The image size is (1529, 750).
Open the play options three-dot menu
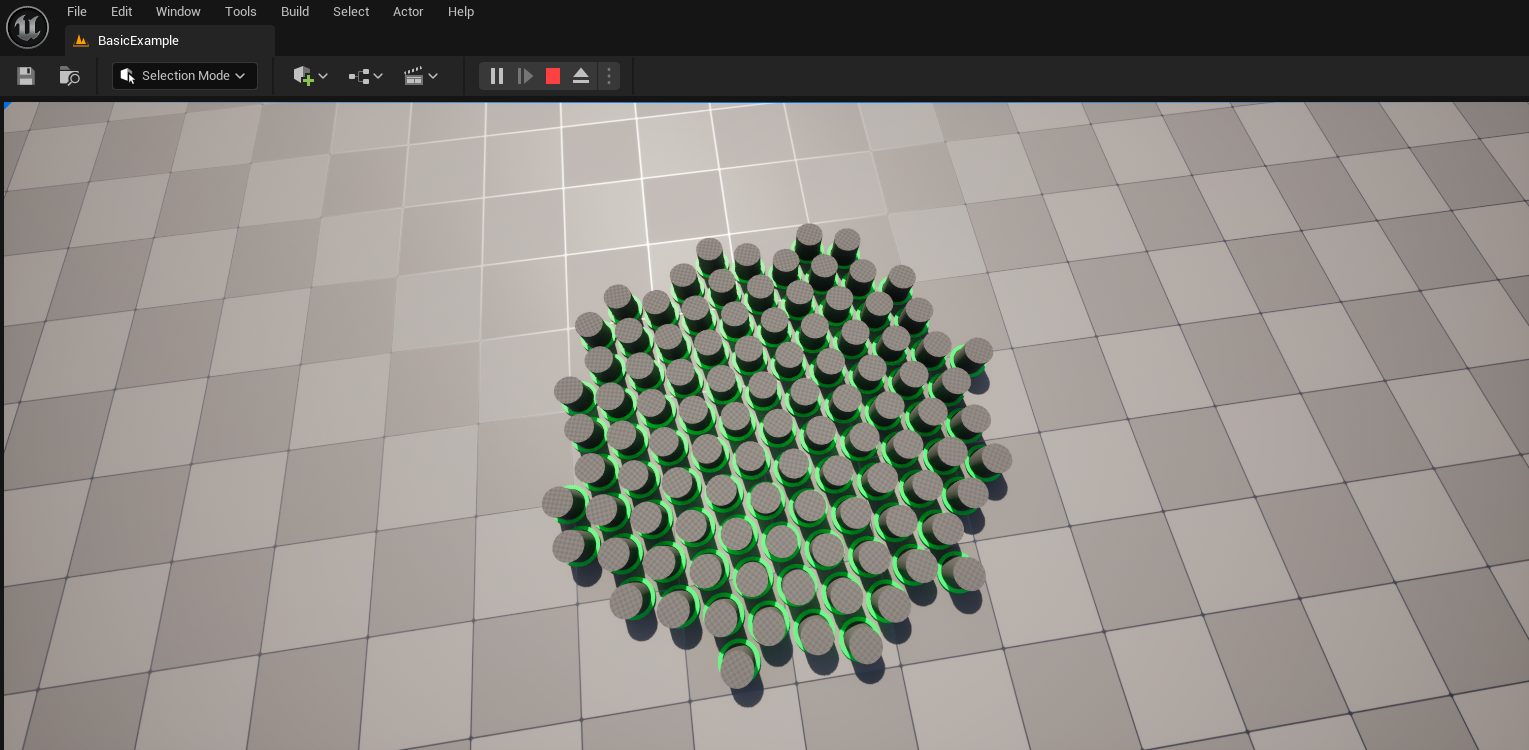tap(609, 76)
